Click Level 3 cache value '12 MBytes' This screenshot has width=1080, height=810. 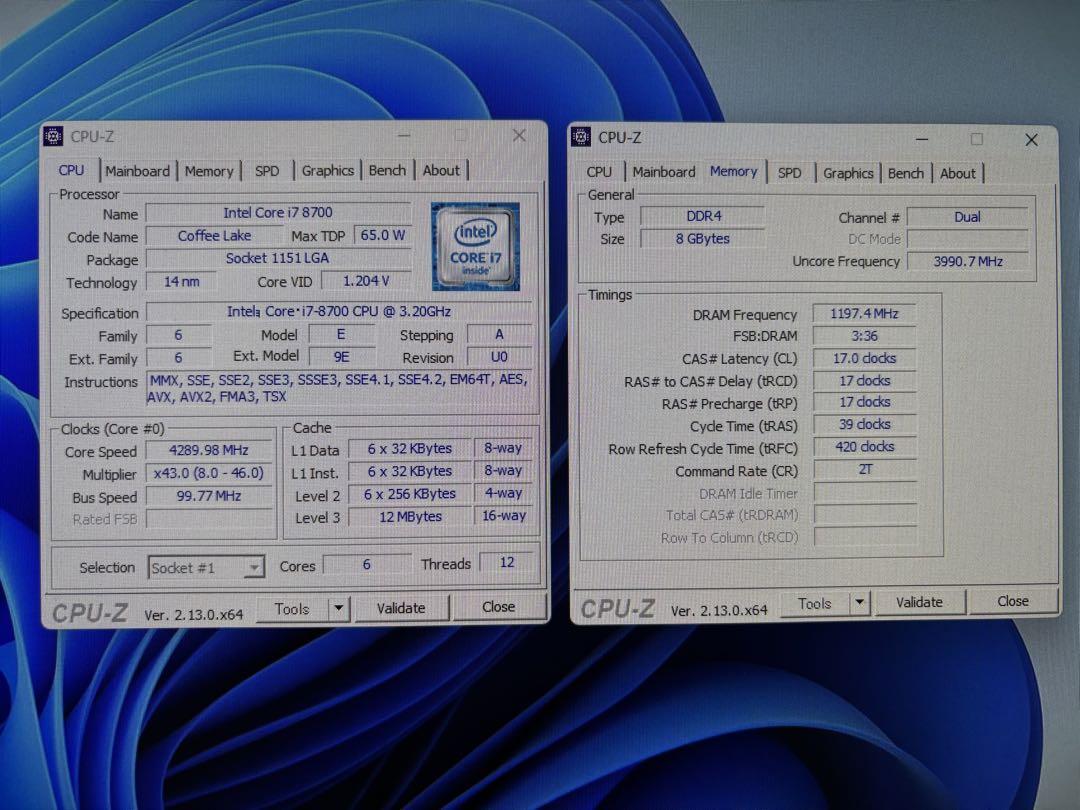(410, 517)
